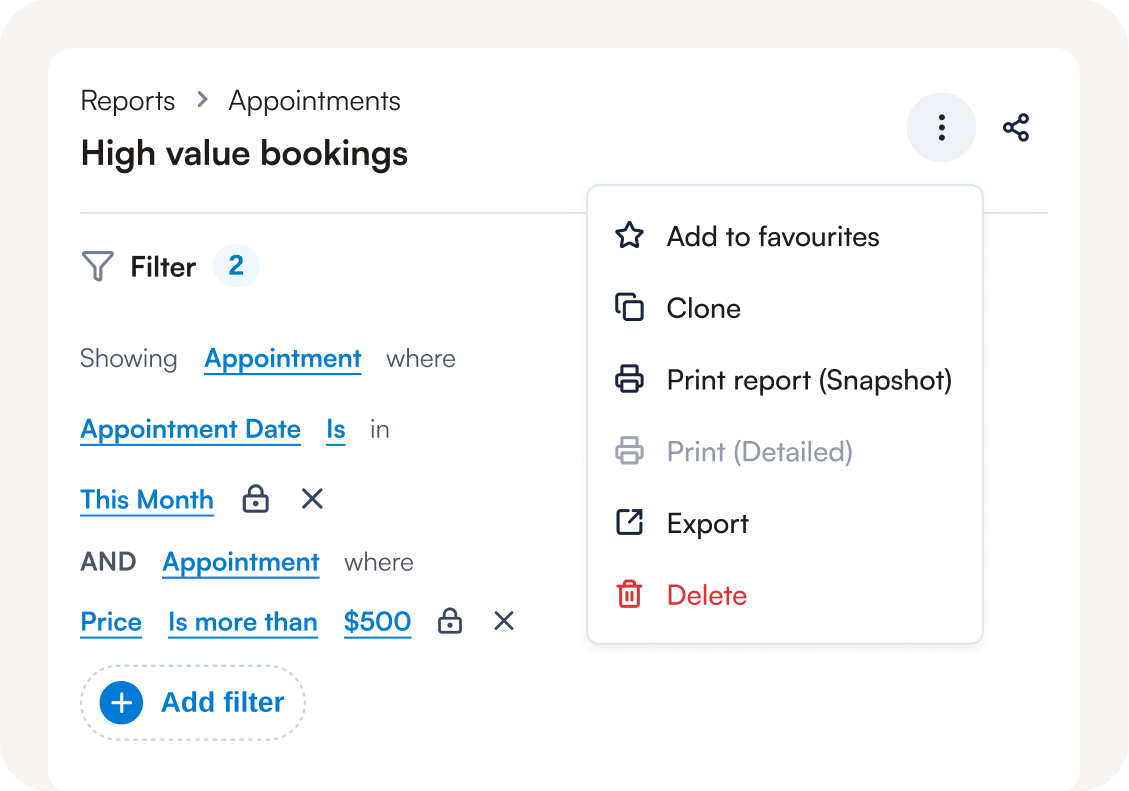Click the Export arrow icon
The image size is (1129, 791).
tap(629, 523)
